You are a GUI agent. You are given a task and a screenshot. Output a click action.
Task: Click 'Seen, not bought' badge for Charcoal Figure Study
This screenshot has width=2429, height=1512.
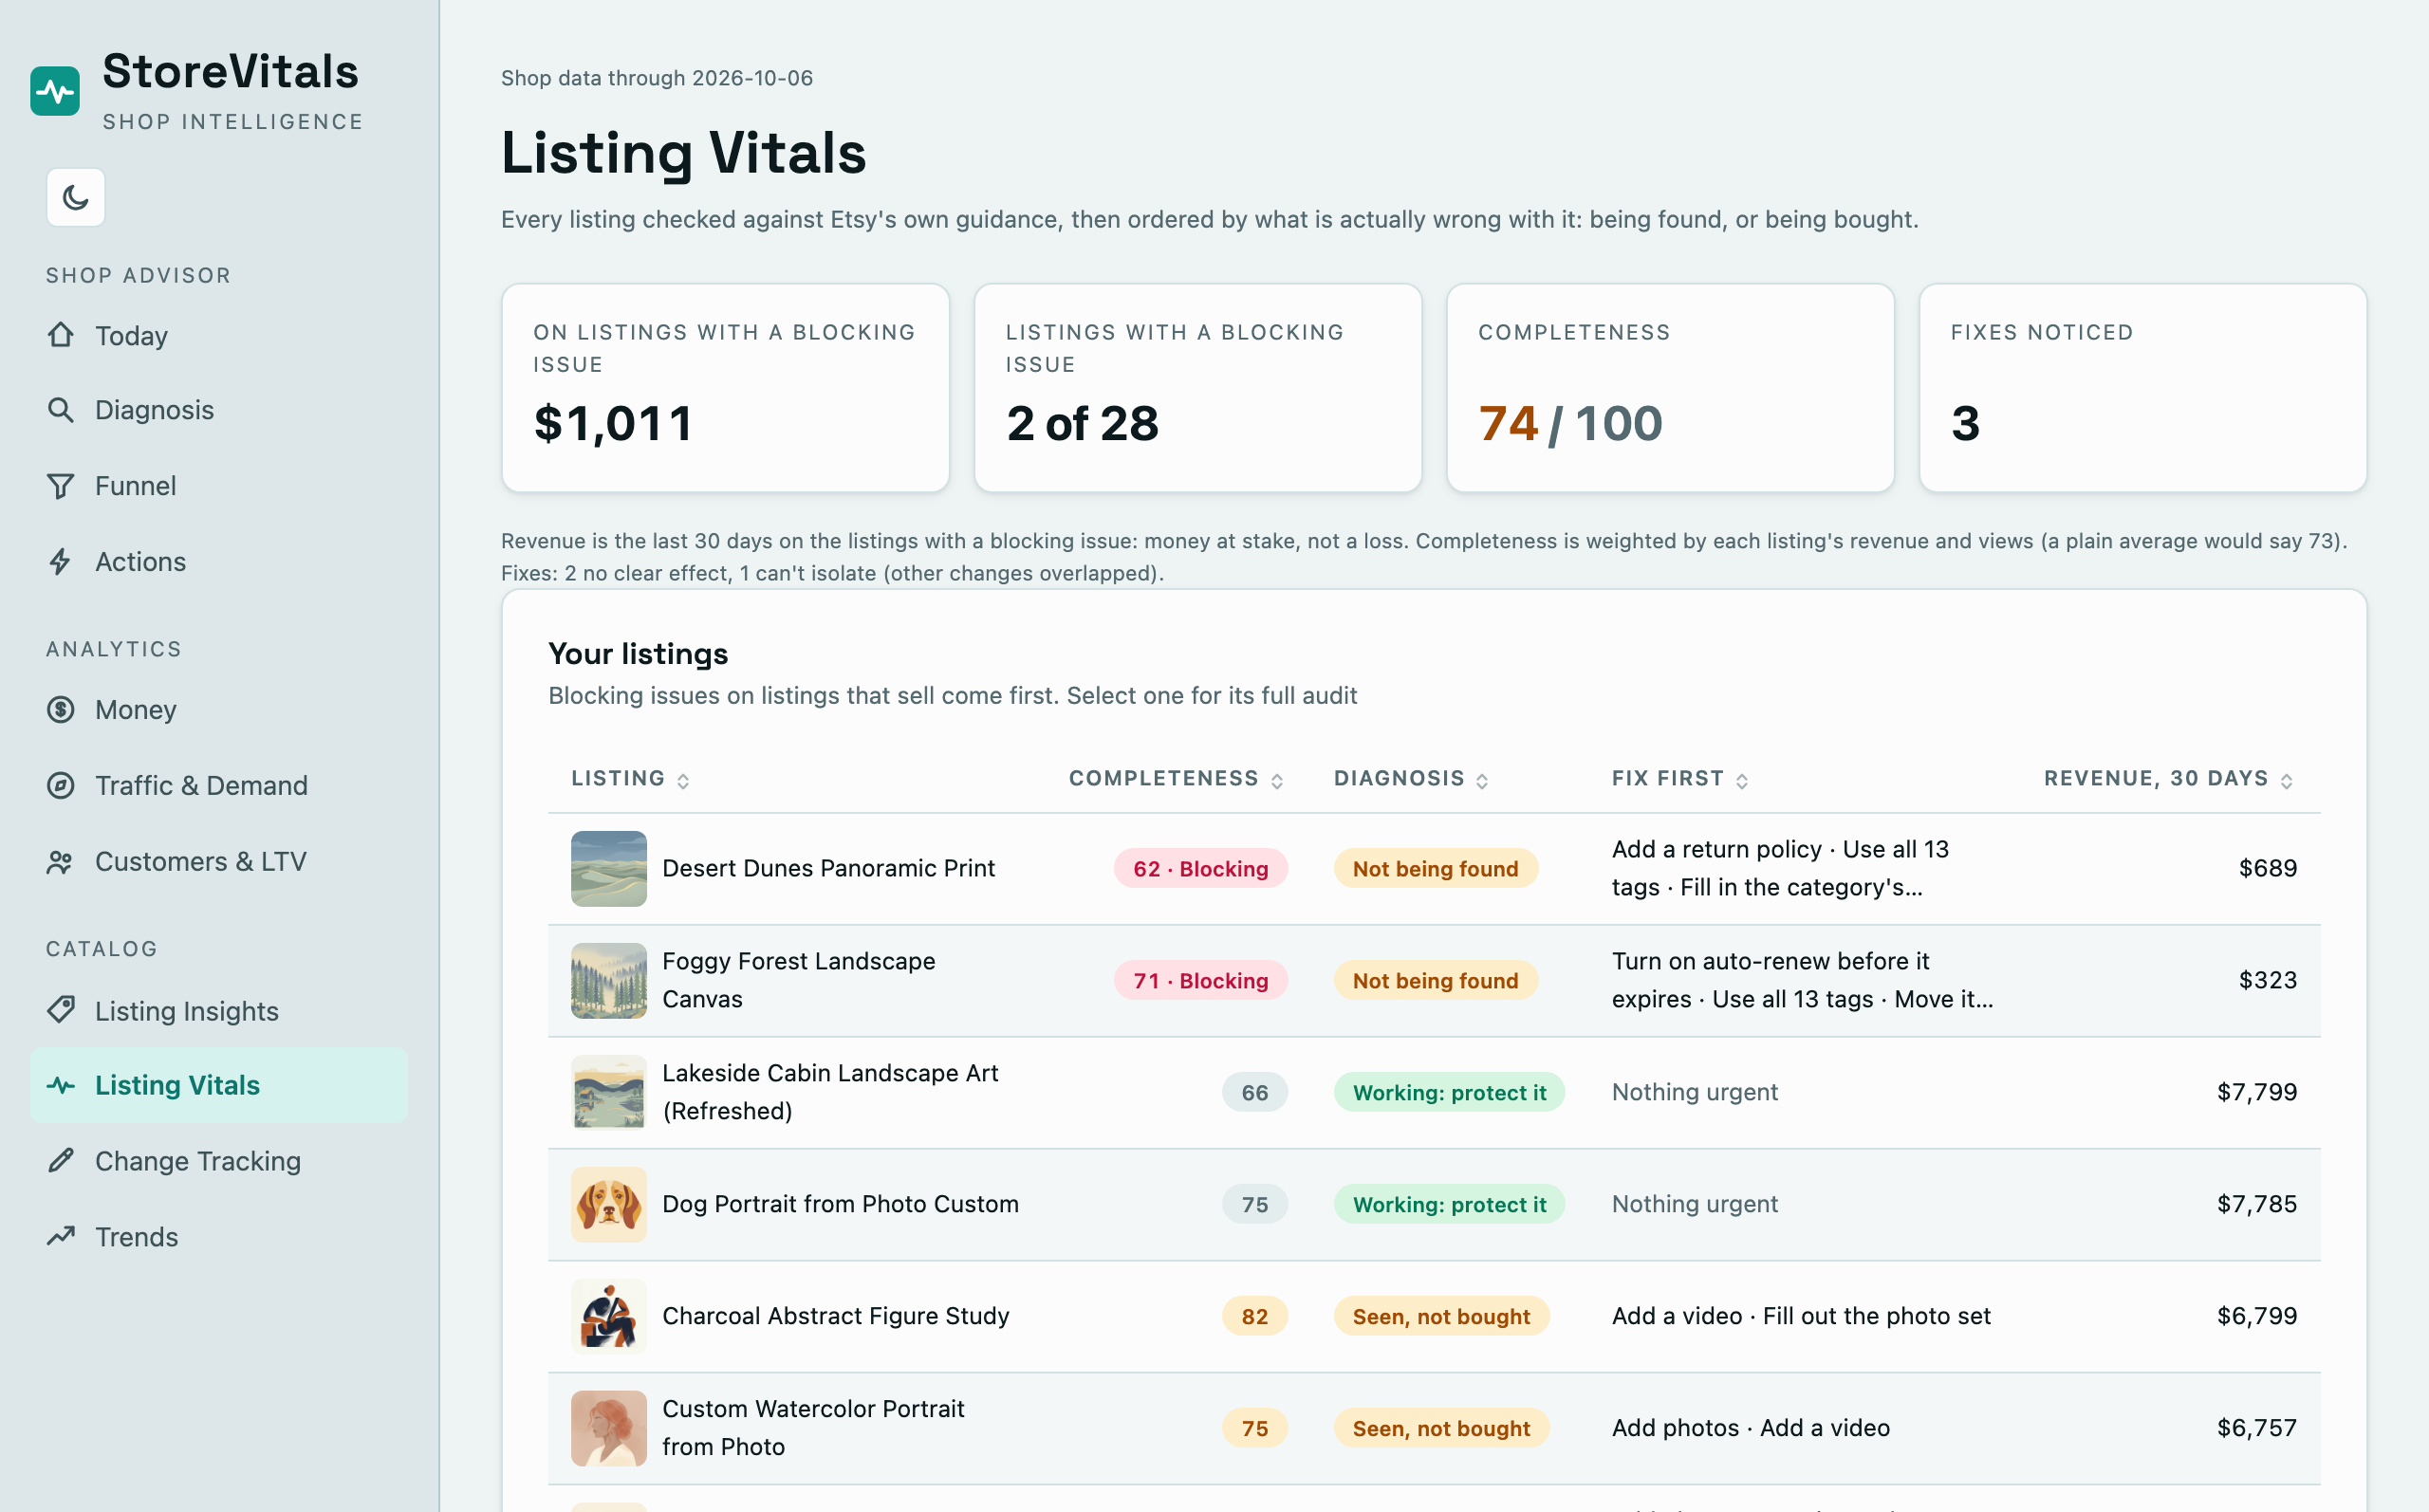tap(1441, 1316)
